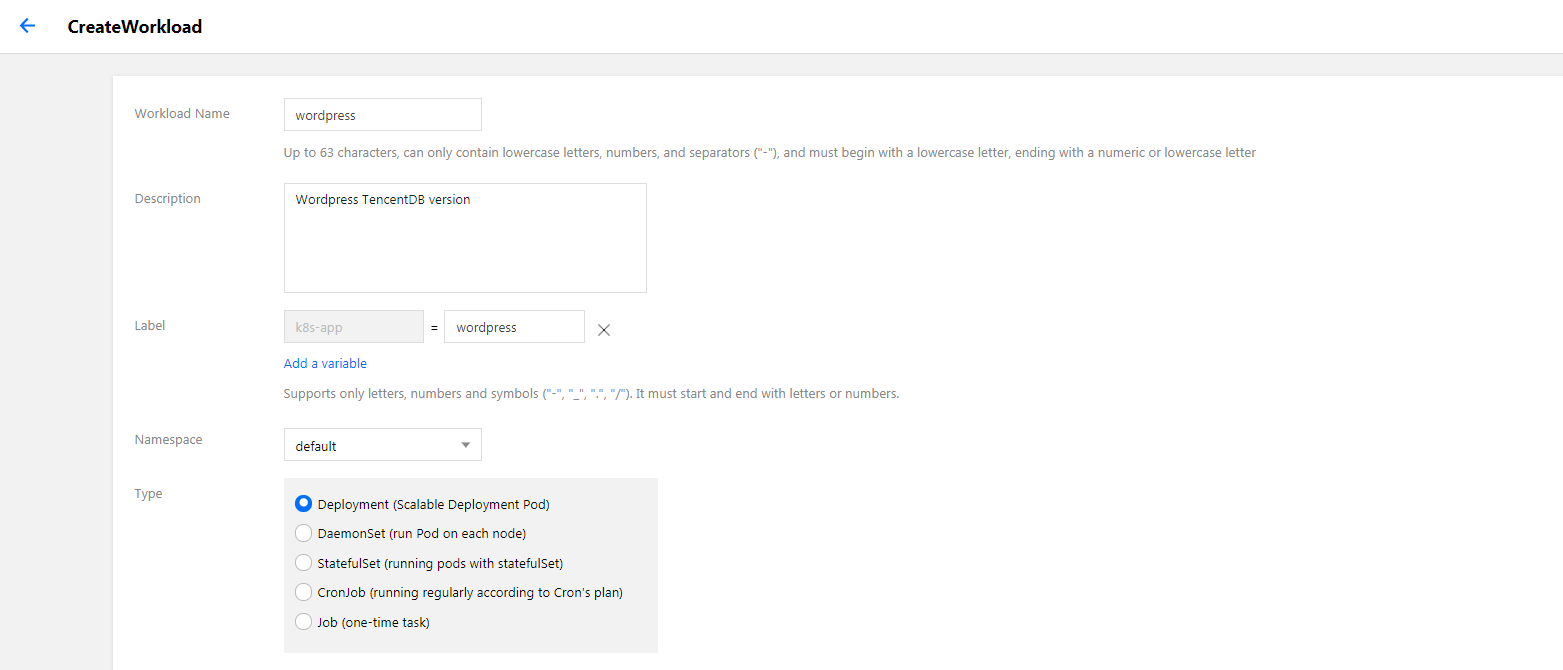Viewport: 1563px width, 670px height.
Task: Click the Description field label
Action: click(168, 199)
